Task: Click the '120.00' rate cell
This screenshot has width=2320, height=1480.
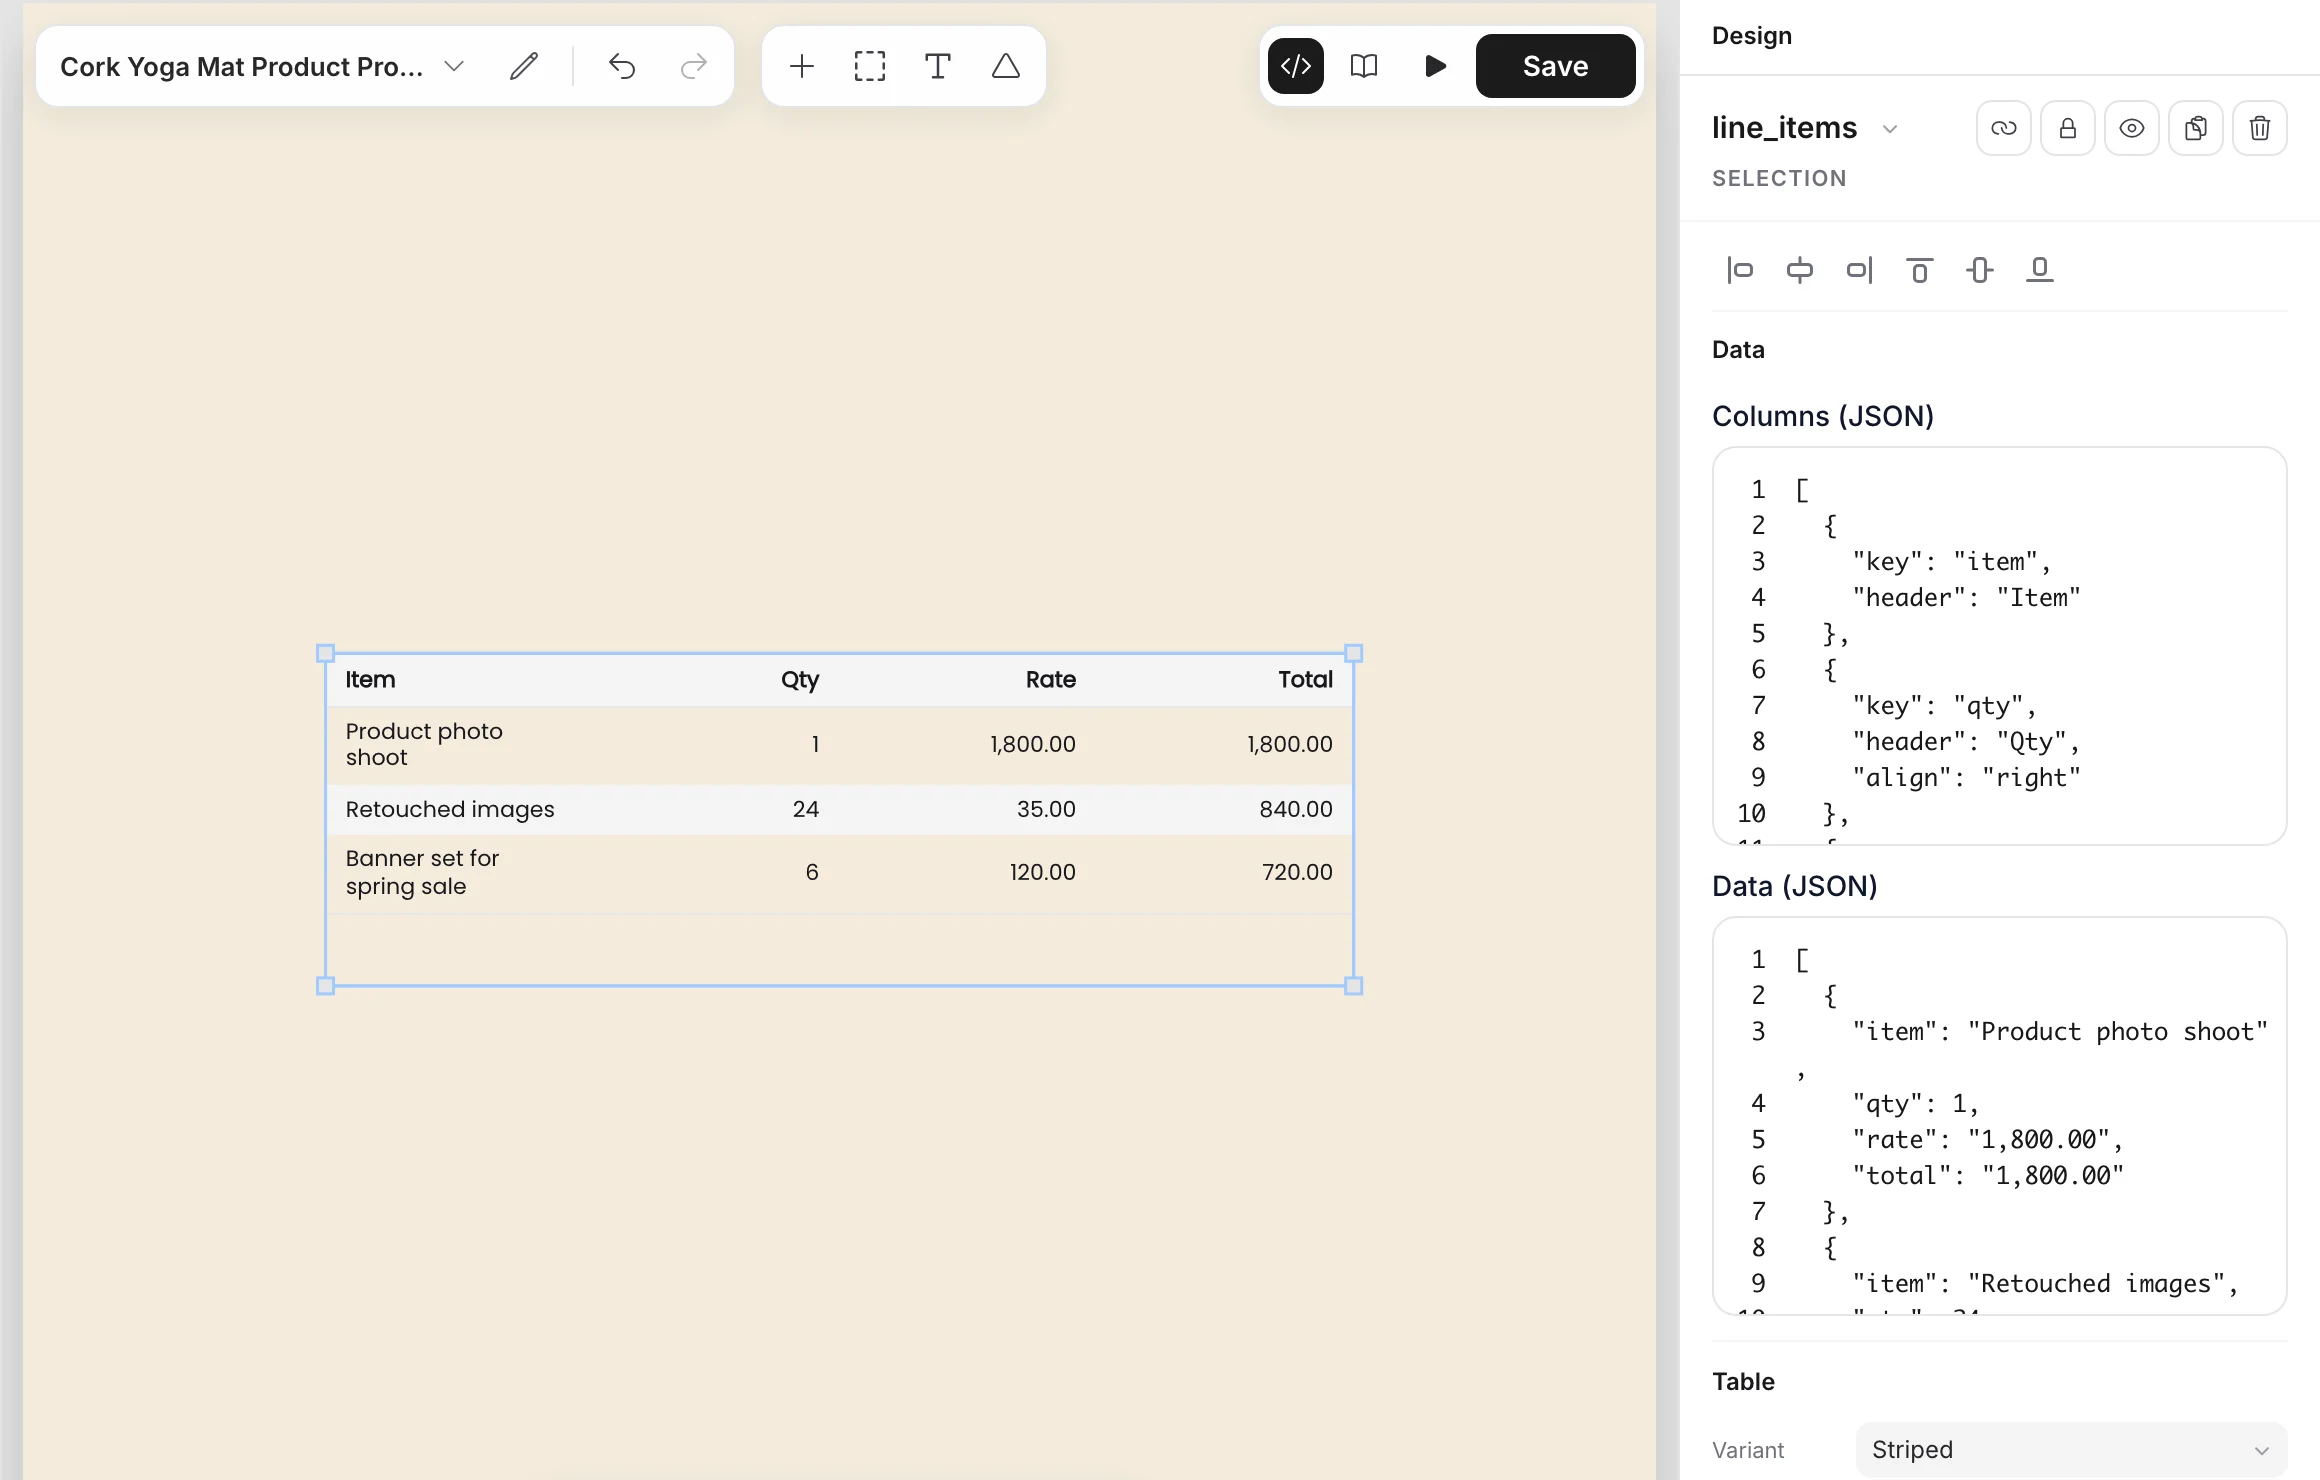Action: click(x=1043, y=872)
